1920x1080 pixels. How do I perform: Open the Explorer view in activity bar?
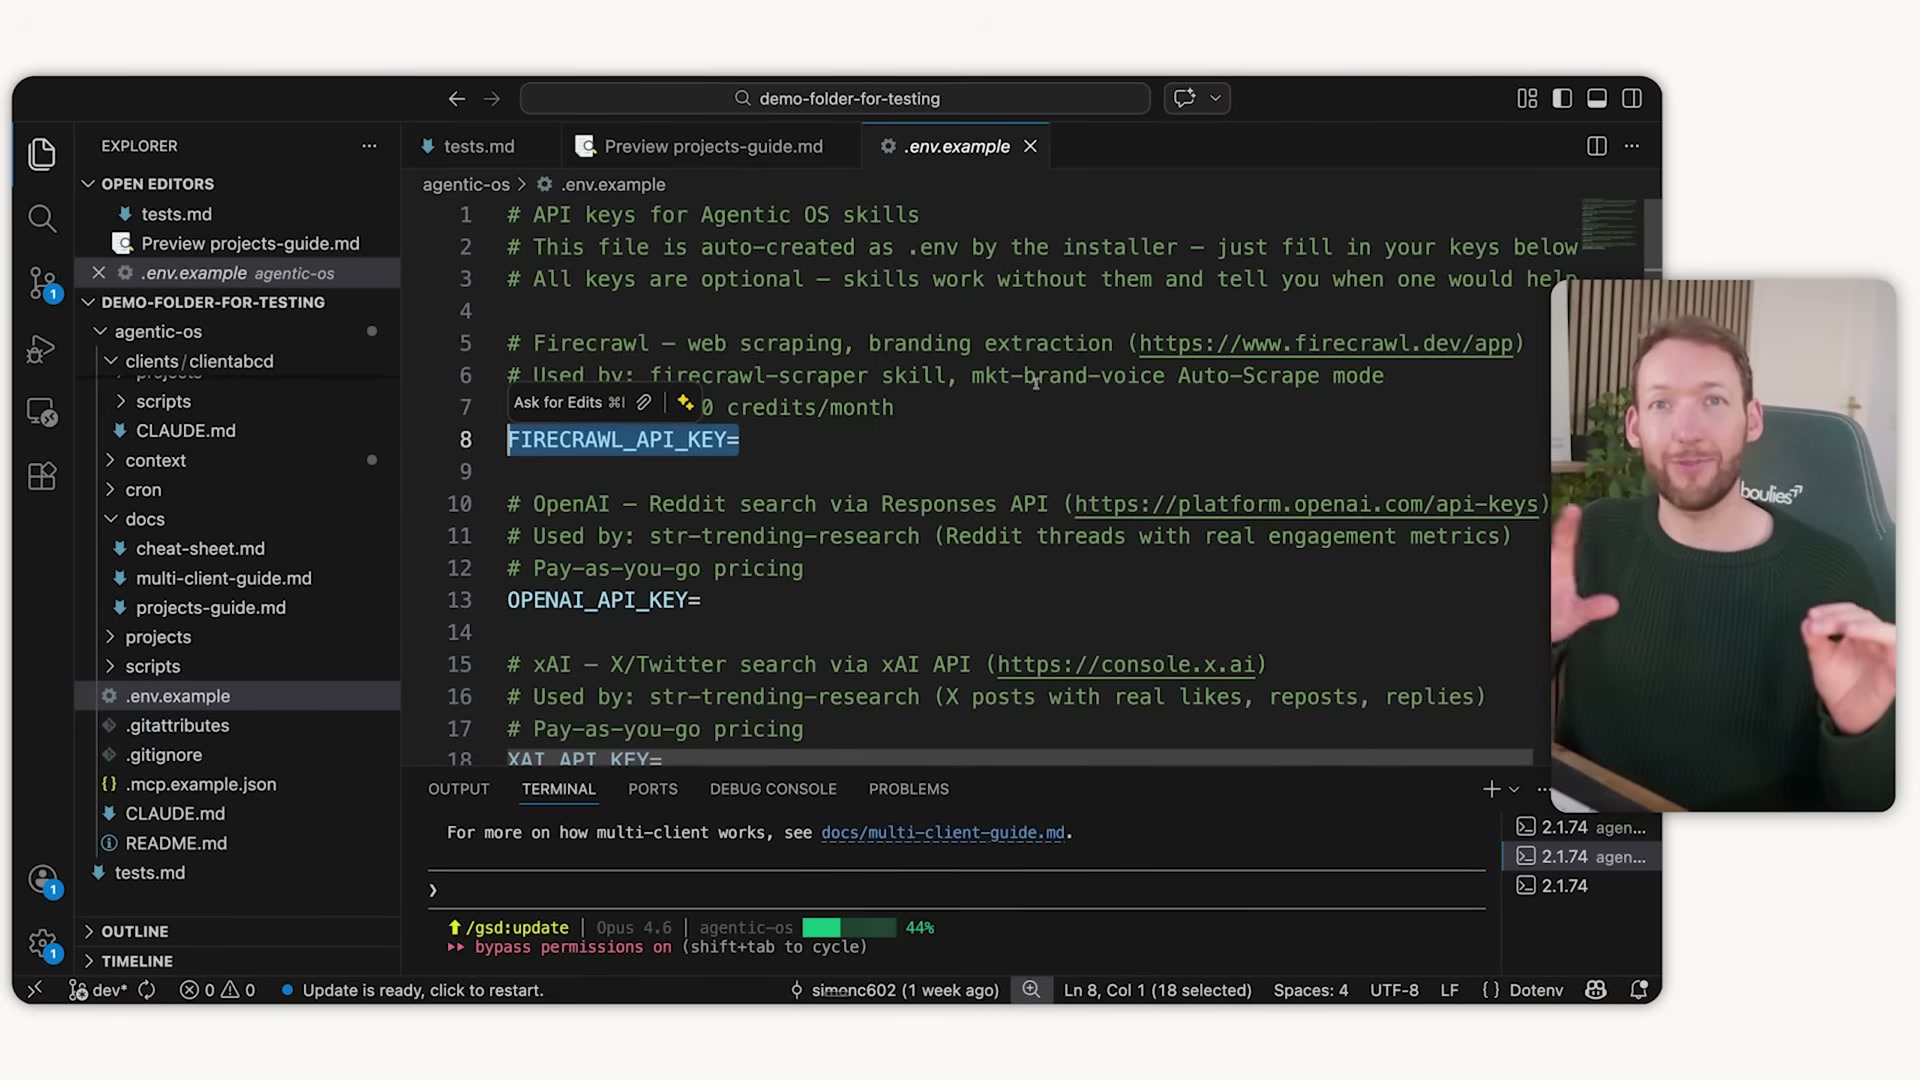[42, 154]
